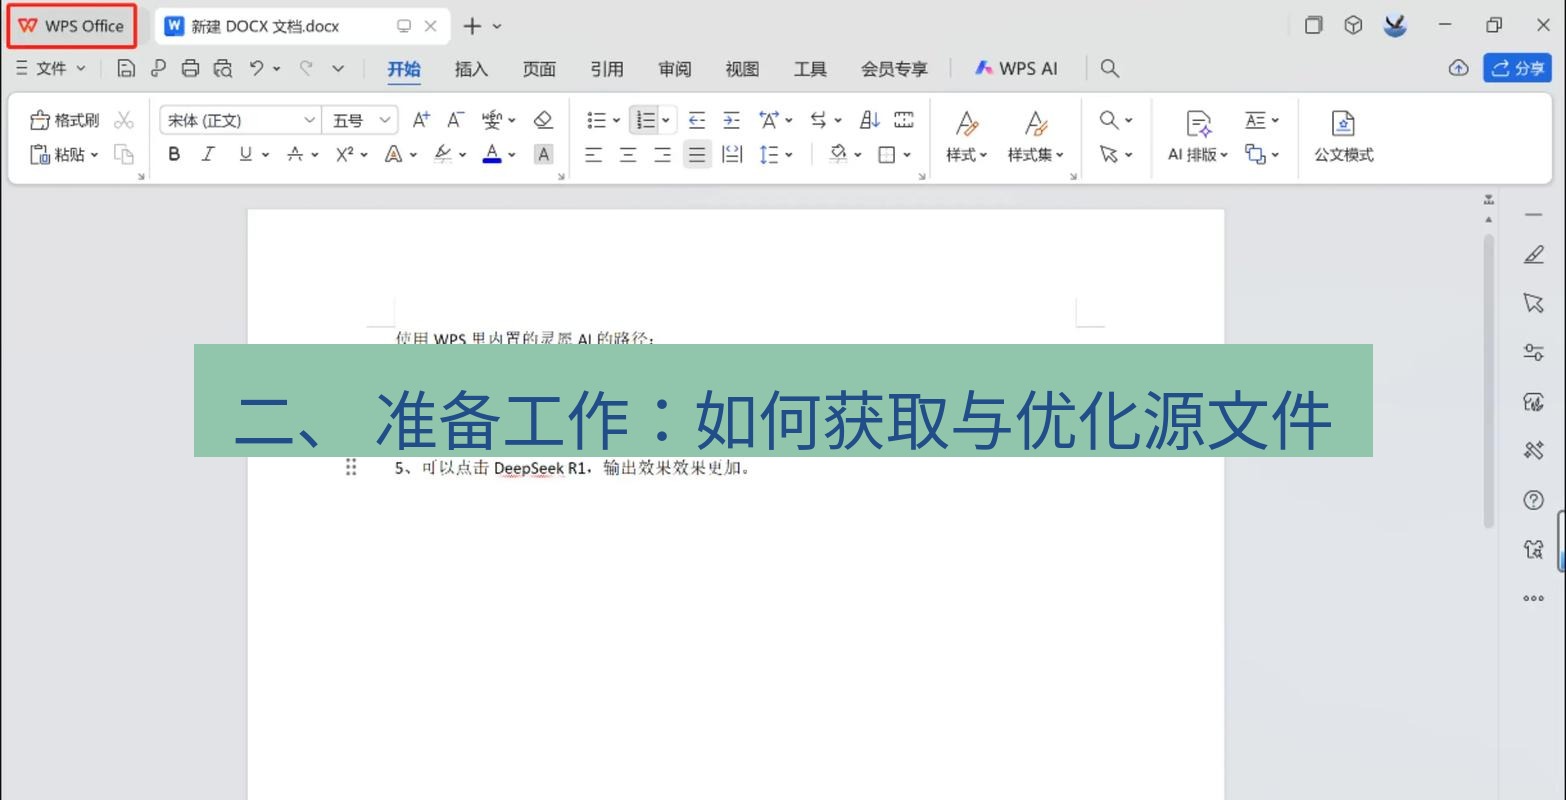This screenshot has width=1566, height=800.
Task: Apply the blue font color A
Action: 492,154
